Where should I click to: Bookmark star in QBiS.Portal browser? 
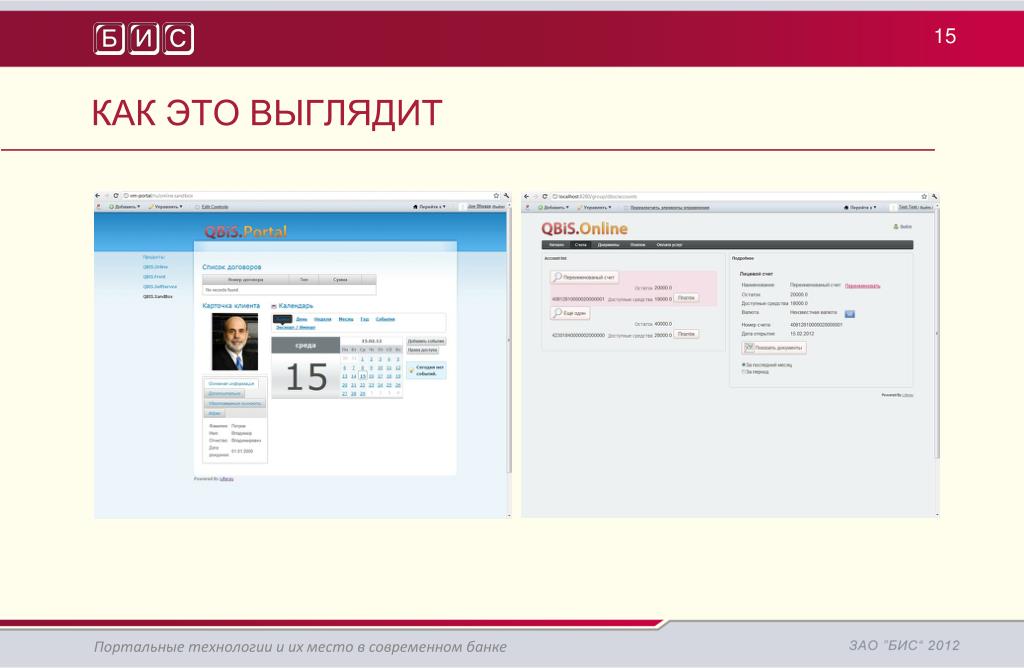point(496,196)
